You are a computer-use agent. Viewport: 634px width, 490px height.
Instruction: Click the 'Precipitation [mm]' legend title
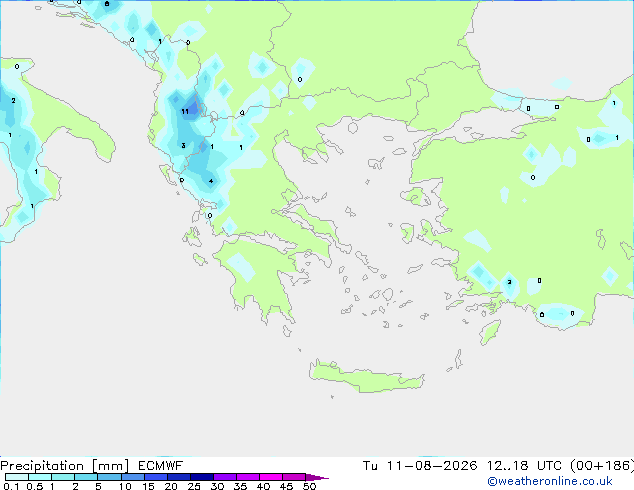click(x=64, y=466)
